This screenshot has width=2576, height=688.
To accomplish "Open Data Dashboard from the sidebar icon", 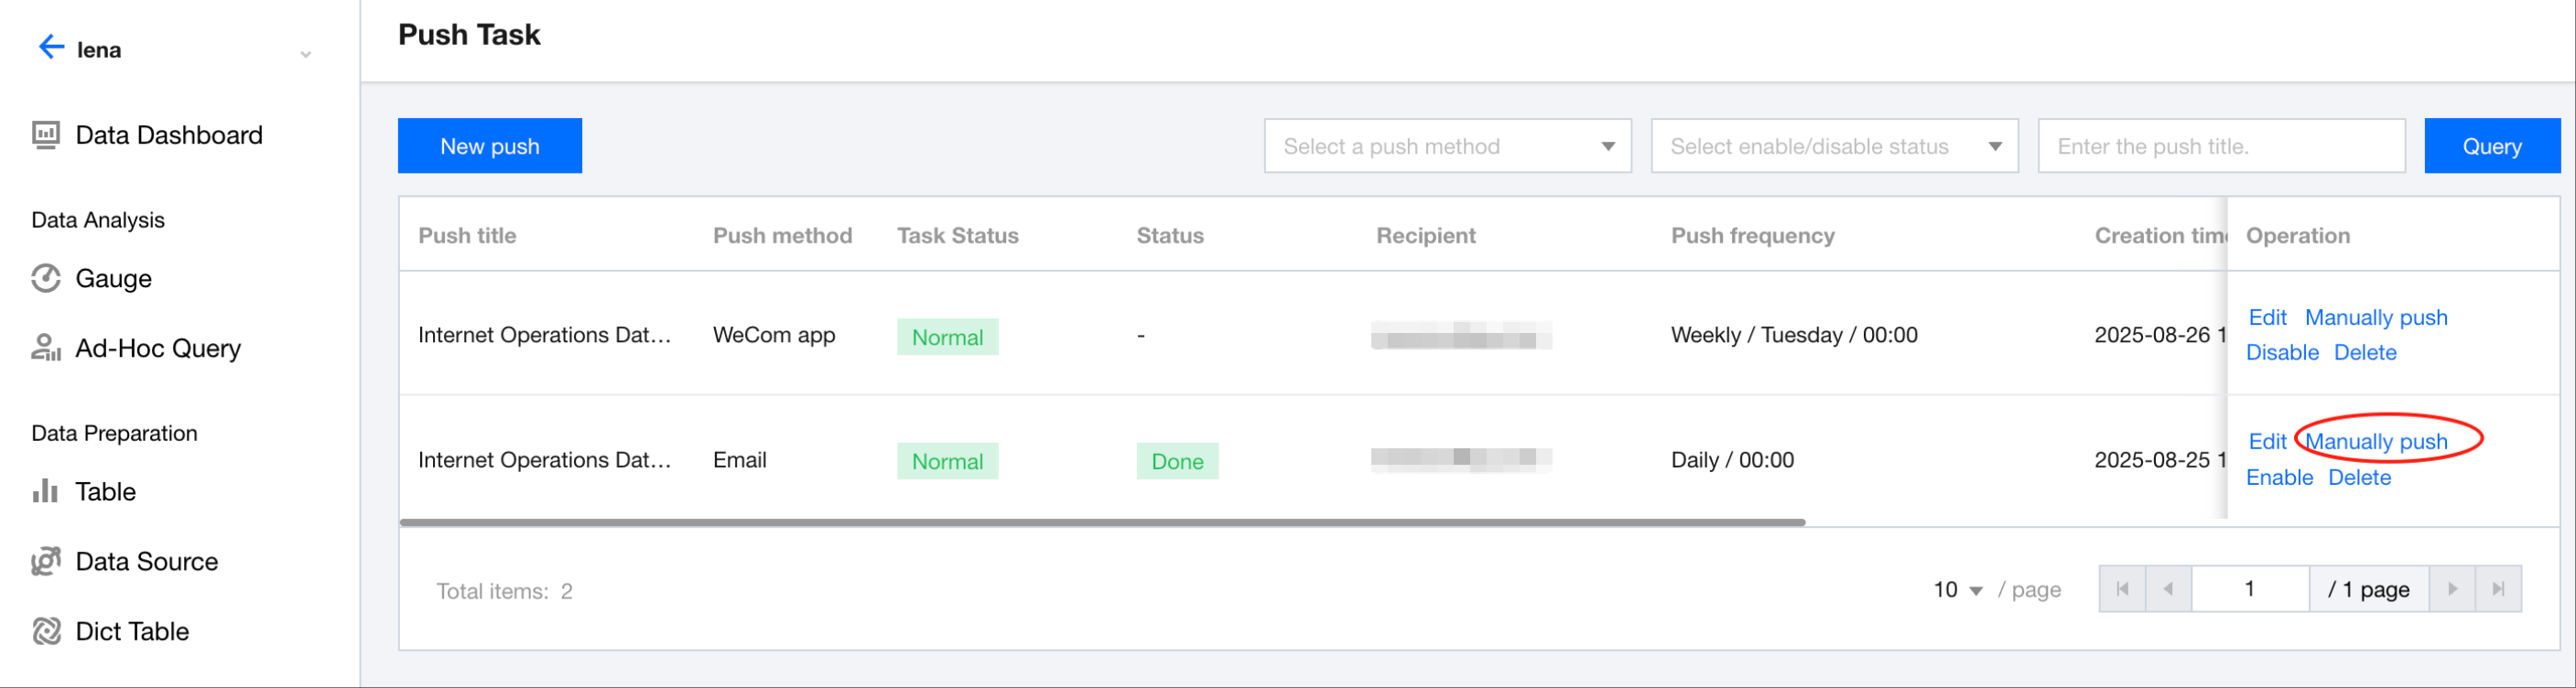I will (x=46, y=135).
